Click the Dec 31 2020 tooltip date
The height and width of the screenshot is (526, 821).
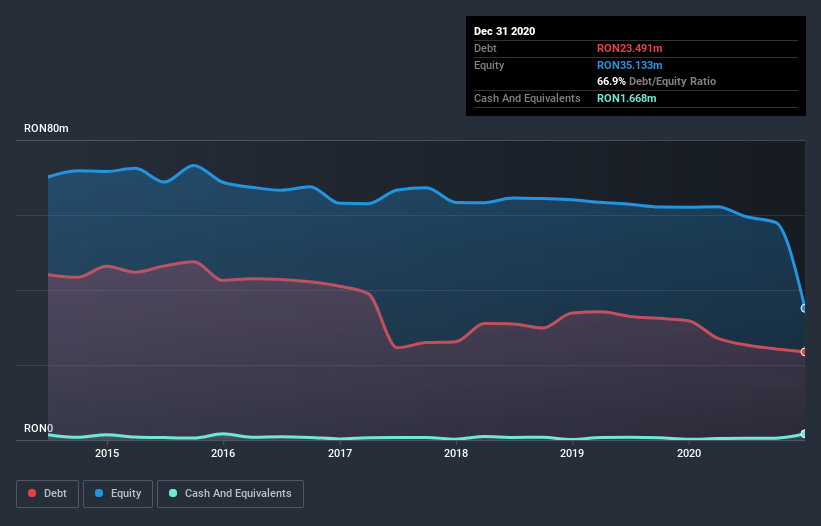(x=504, y=31)
